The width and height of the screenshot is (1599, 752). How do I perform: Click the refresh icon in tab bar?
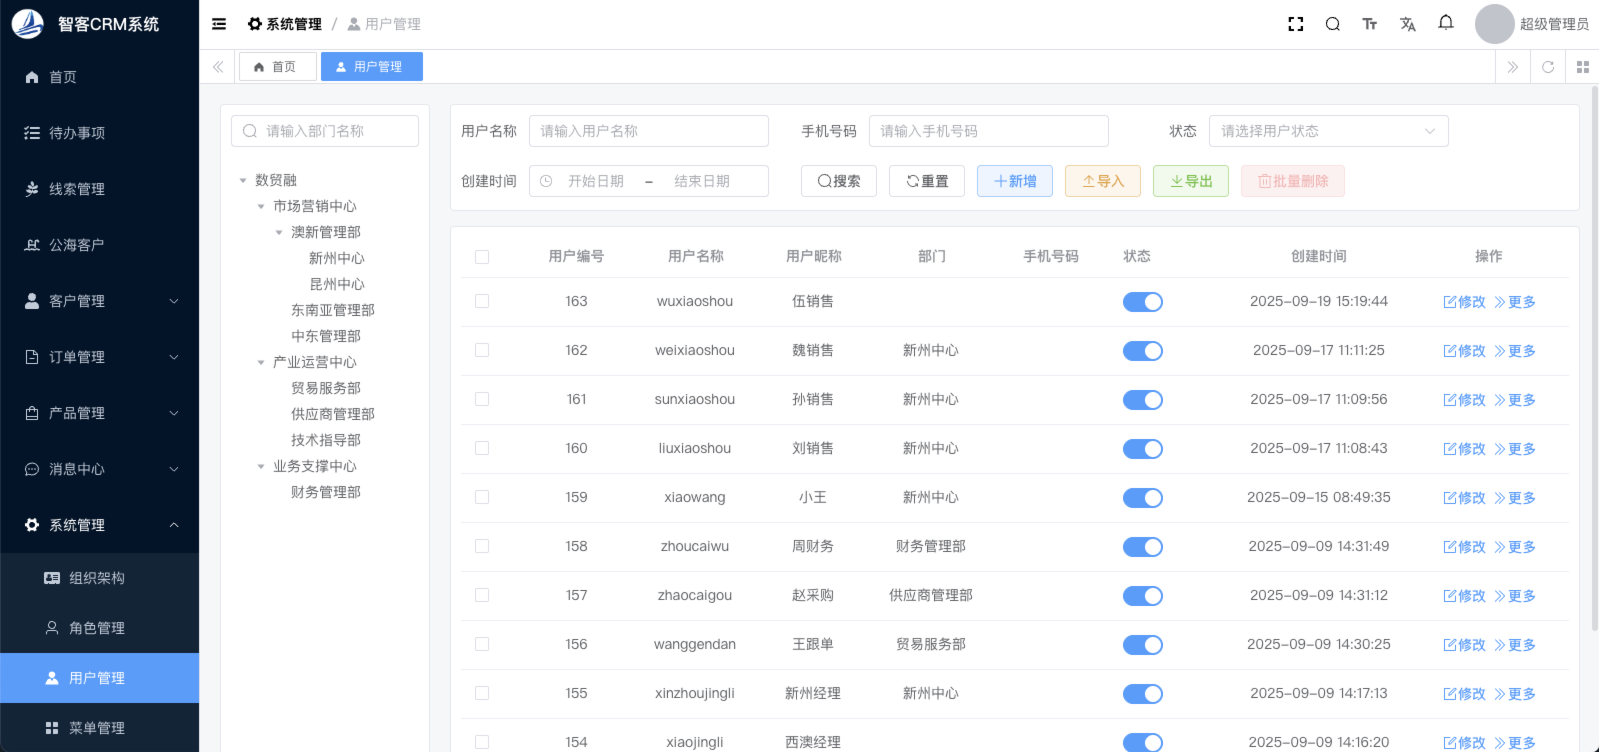(1548, 67)
